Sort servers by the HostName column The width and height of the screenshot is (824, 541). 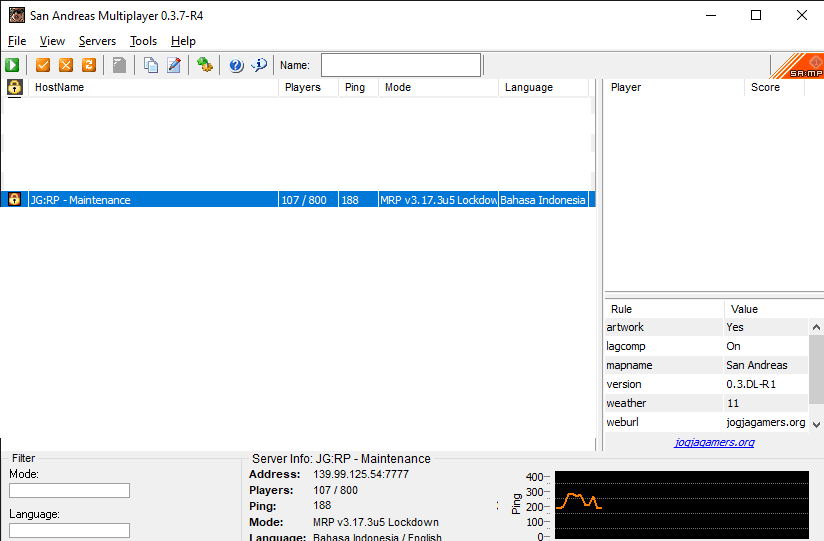pyautogui.click(x=153, y=87)
